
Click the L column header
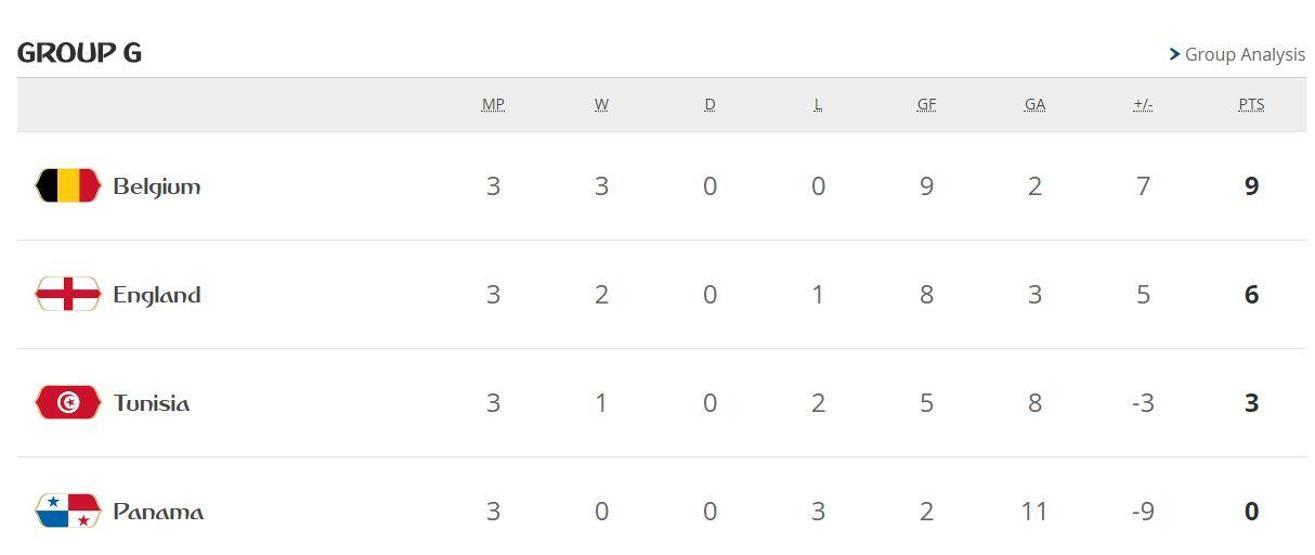click(818, 105)
